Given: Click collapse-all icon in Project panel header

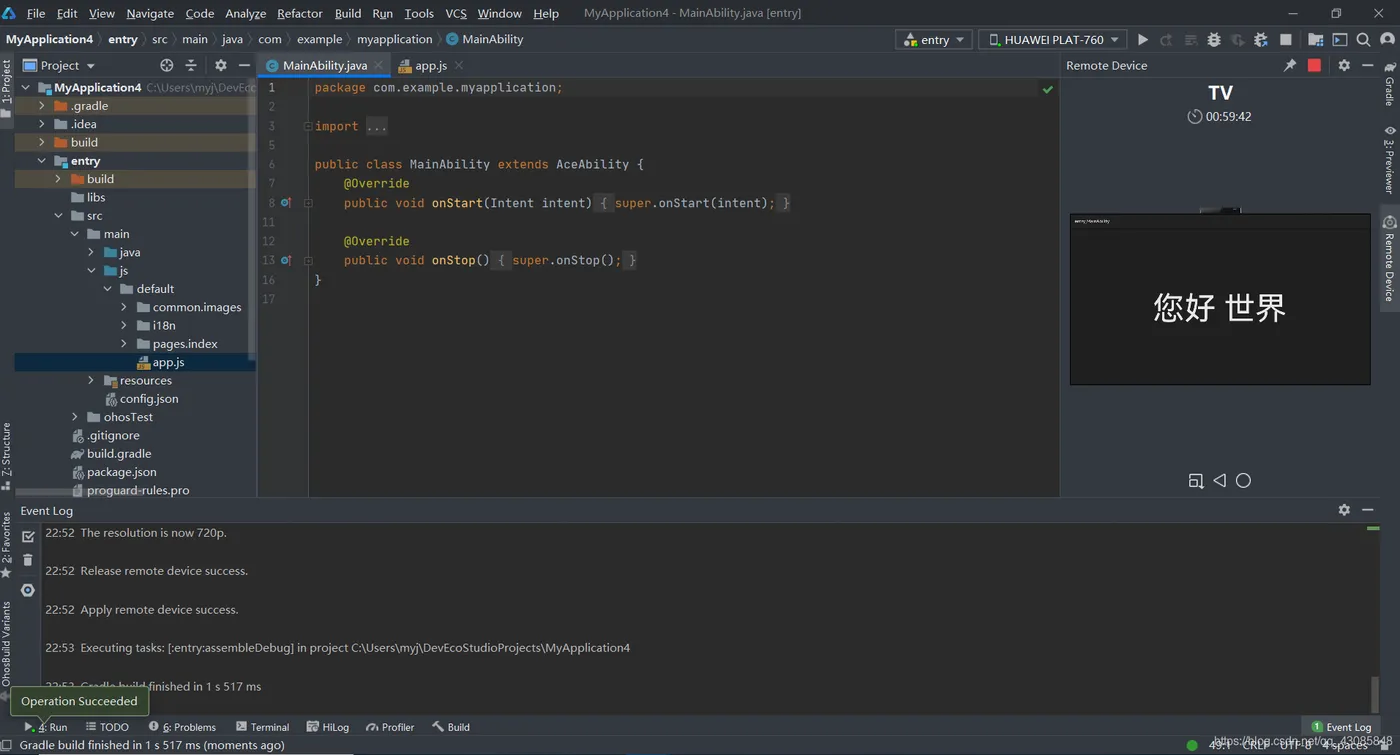Looking at the screenshot, I should click(x=191, y=65).
